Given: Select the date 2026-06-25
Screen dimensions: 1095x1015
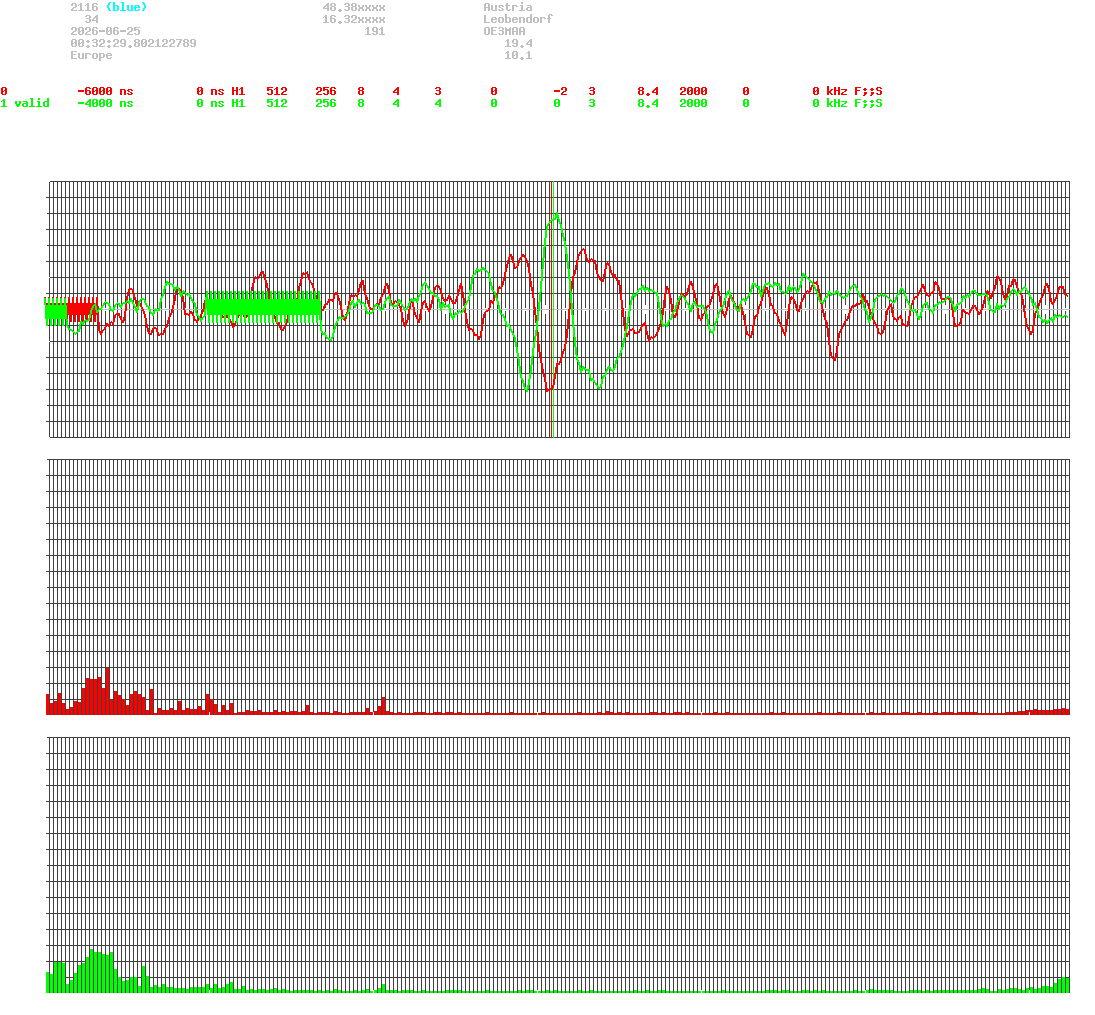Looking at the screenshot, I should coord(105,31).
